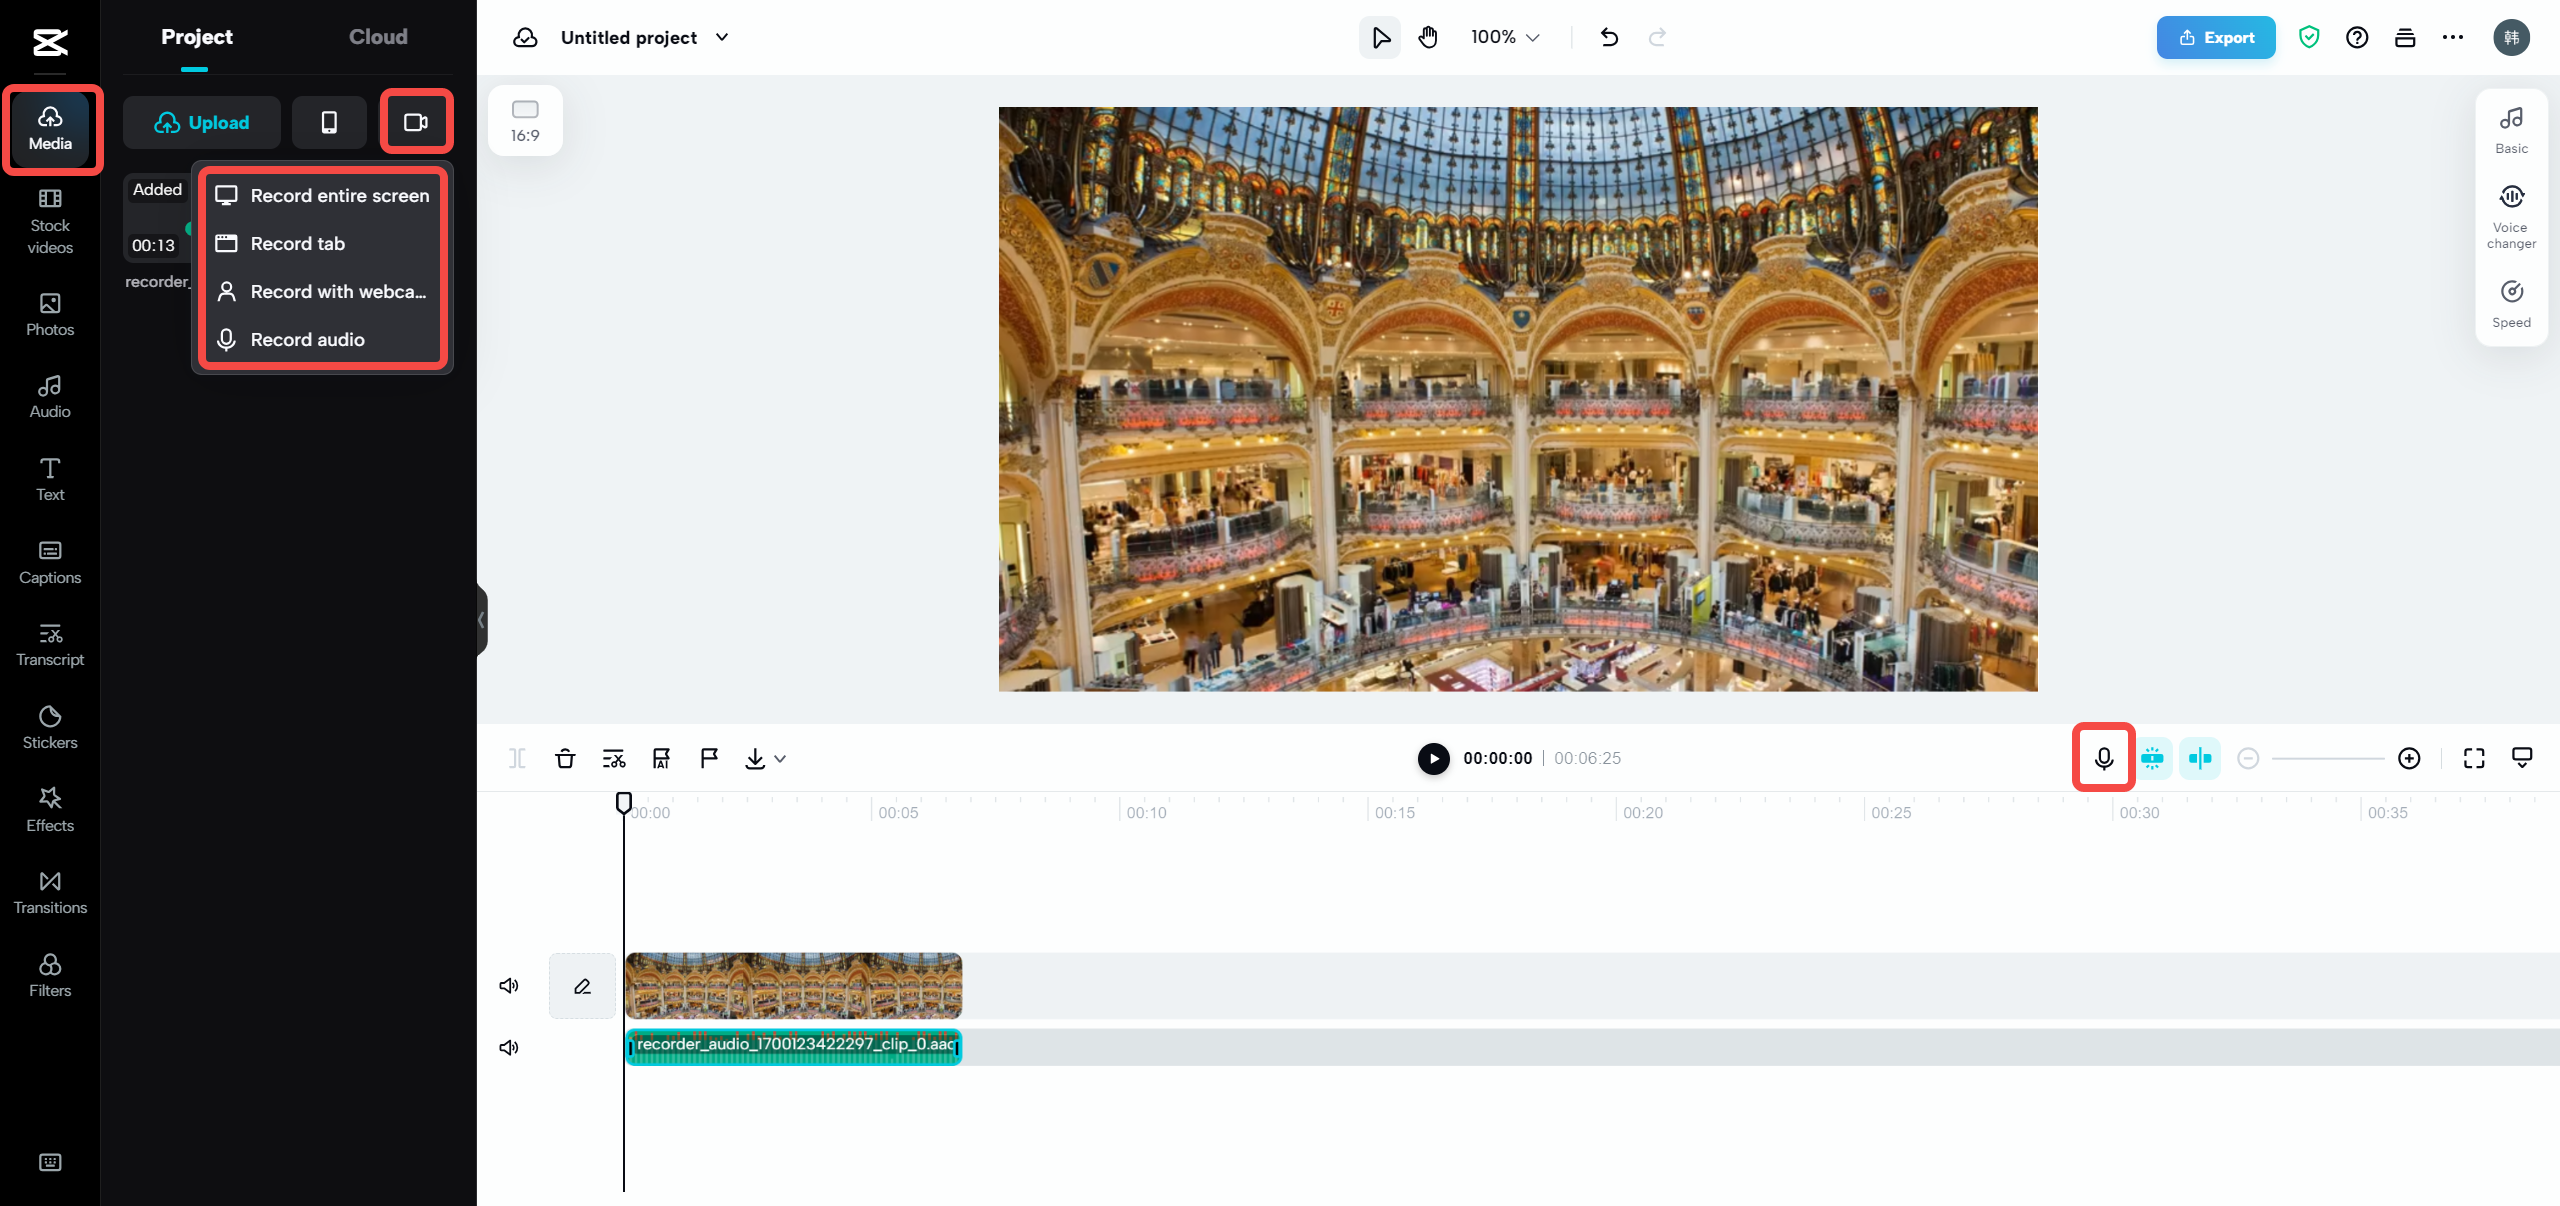Mute the video track
The height and width of the screenshot is (1206, 2560).
(509, 986)
